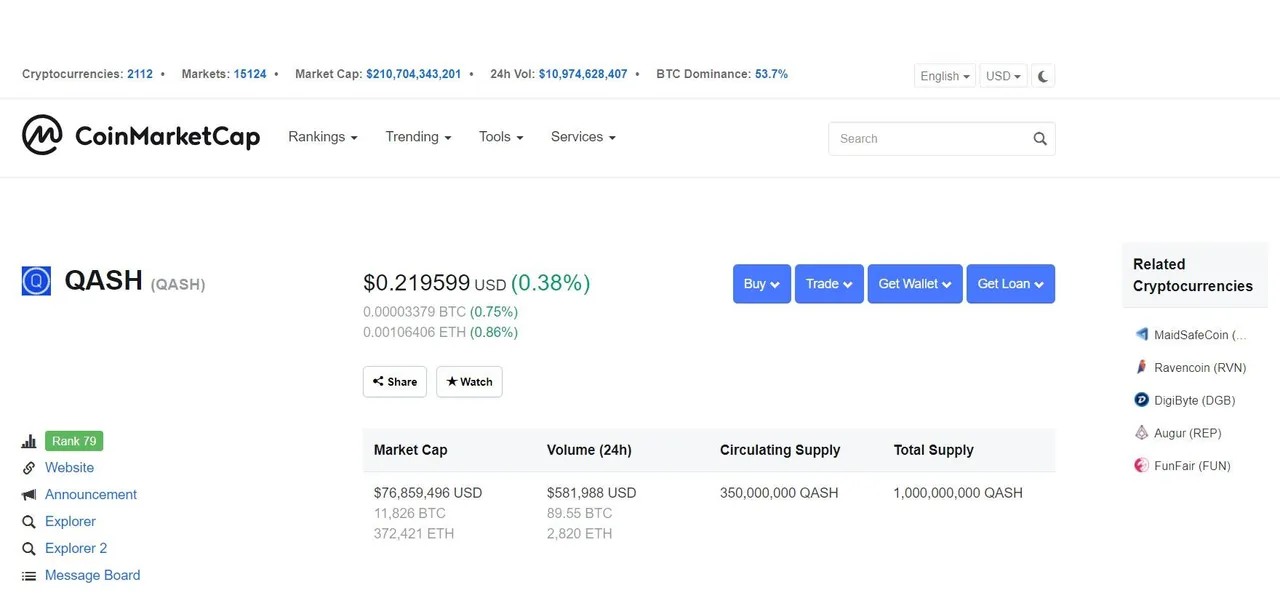Click the Watch star button
This screenshot has height=591, width=1280.
pos(469,382)
